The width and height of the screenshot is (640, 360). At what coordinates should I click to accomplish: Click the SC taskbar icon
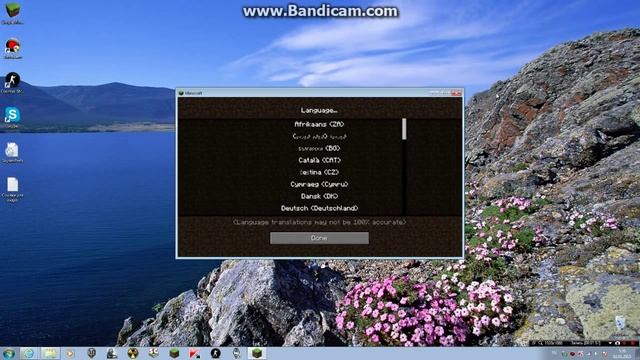click(153, 353)
